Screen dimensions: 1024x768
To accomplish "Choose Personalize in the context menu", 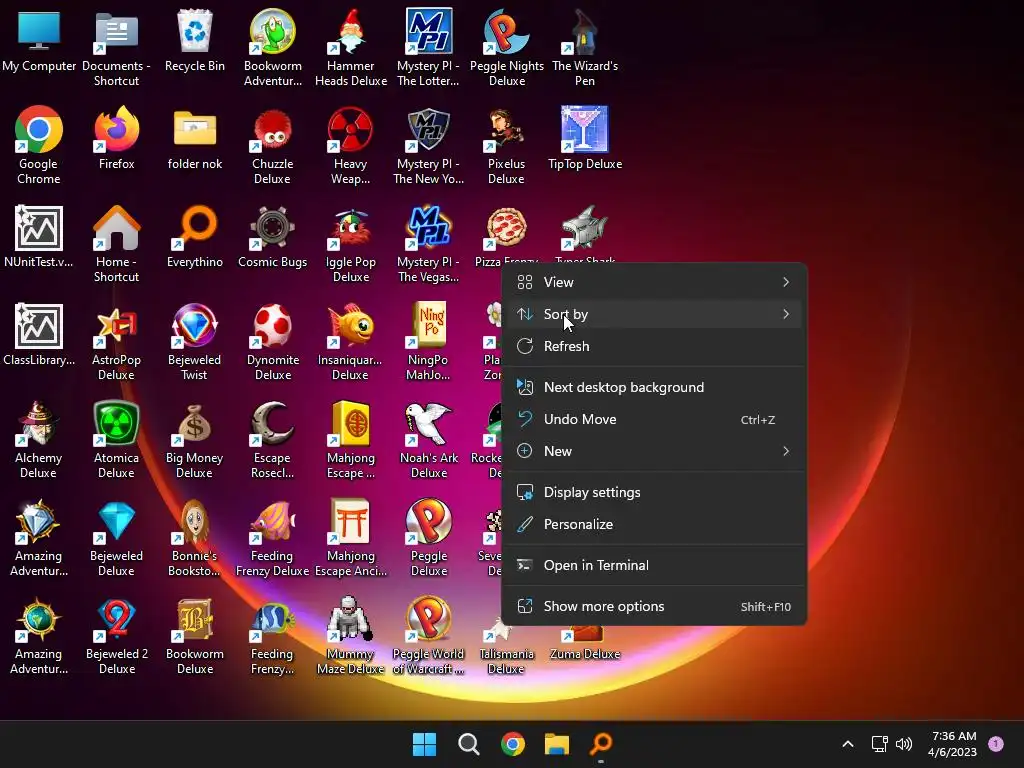I will coord(654,524).
